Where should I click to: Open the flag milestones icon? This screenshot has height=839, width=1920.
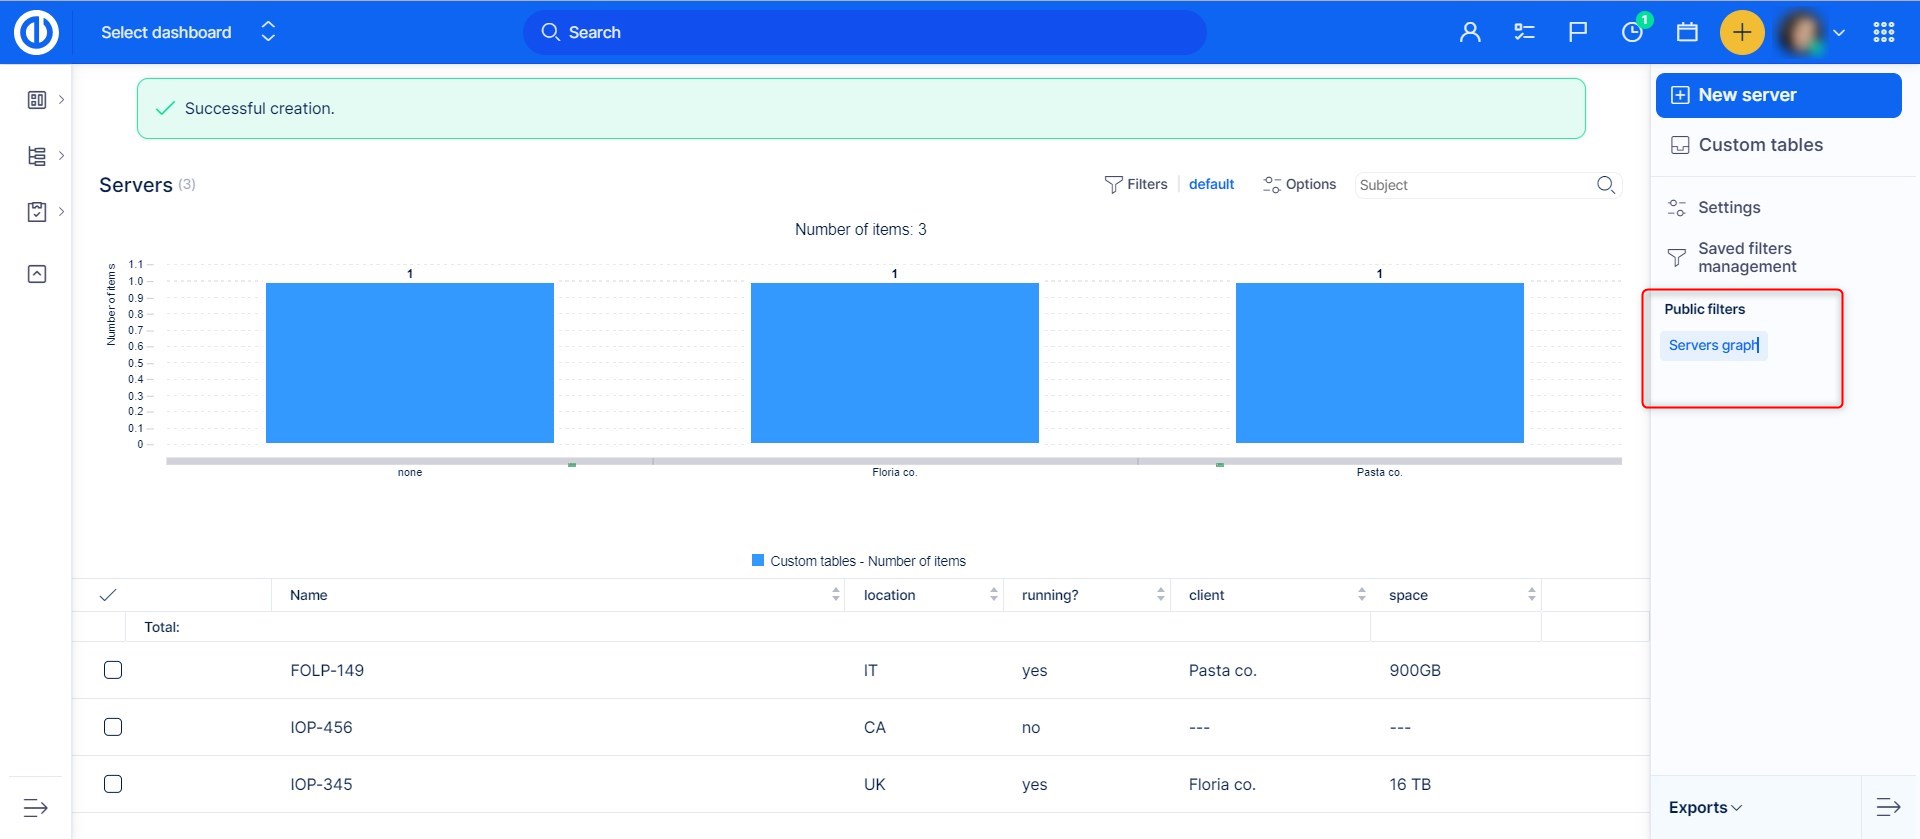(1578, 32)
